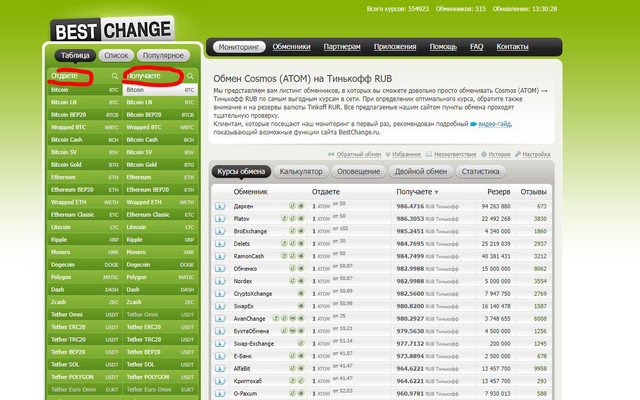The image size is (640, 400).
Task: Click the wrench icon beside Настройка
Action: 518,154
